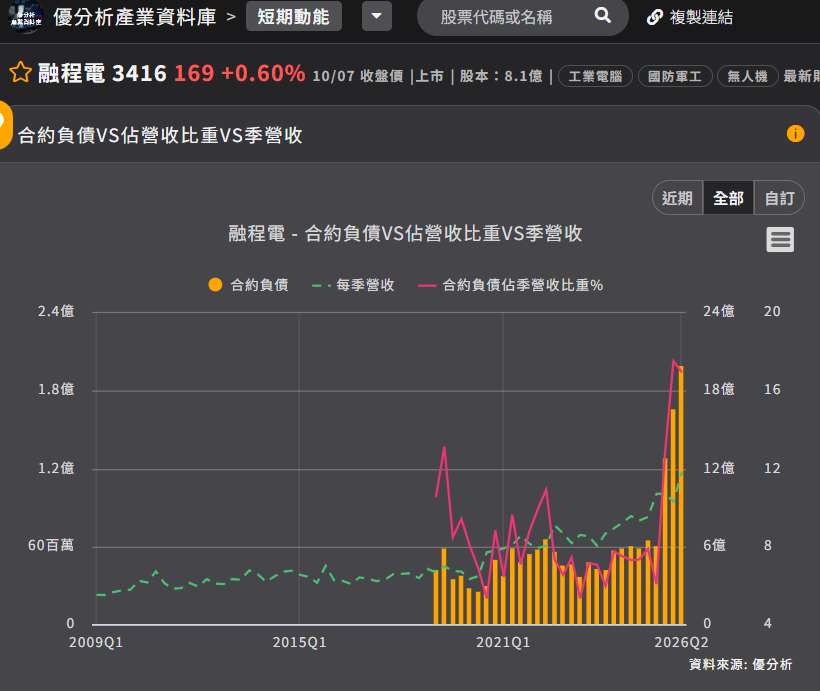Viewport: 820px width, 691px height.
Task: Click the pink 比重% legend line marker
Action: tap(427, 286)
